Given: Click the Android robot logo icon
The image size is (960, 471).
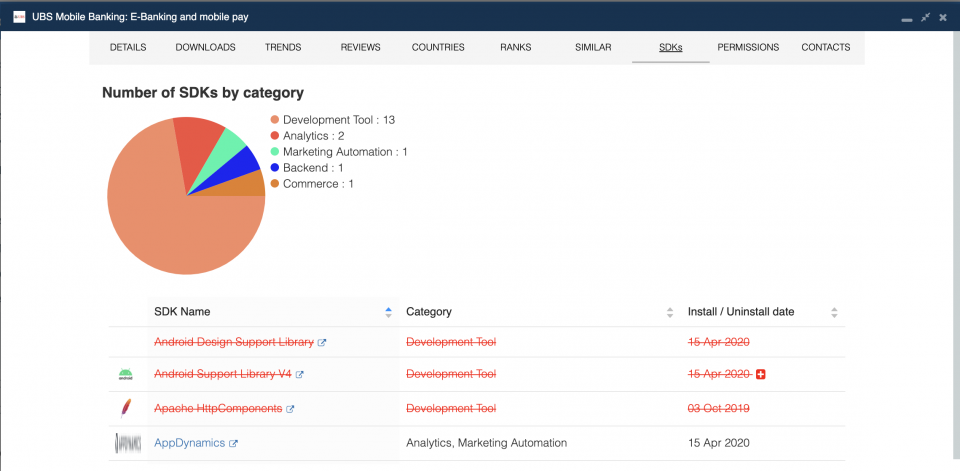Looking at the screenshot, I should tap(126, 374).
